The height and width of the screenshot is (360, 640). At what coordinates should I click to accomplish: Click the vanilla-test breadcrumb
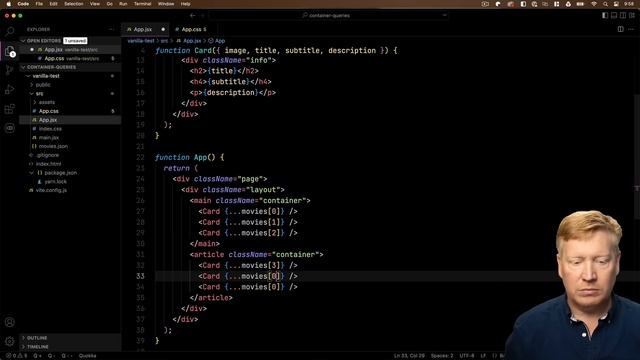click(x=141, y=41)
